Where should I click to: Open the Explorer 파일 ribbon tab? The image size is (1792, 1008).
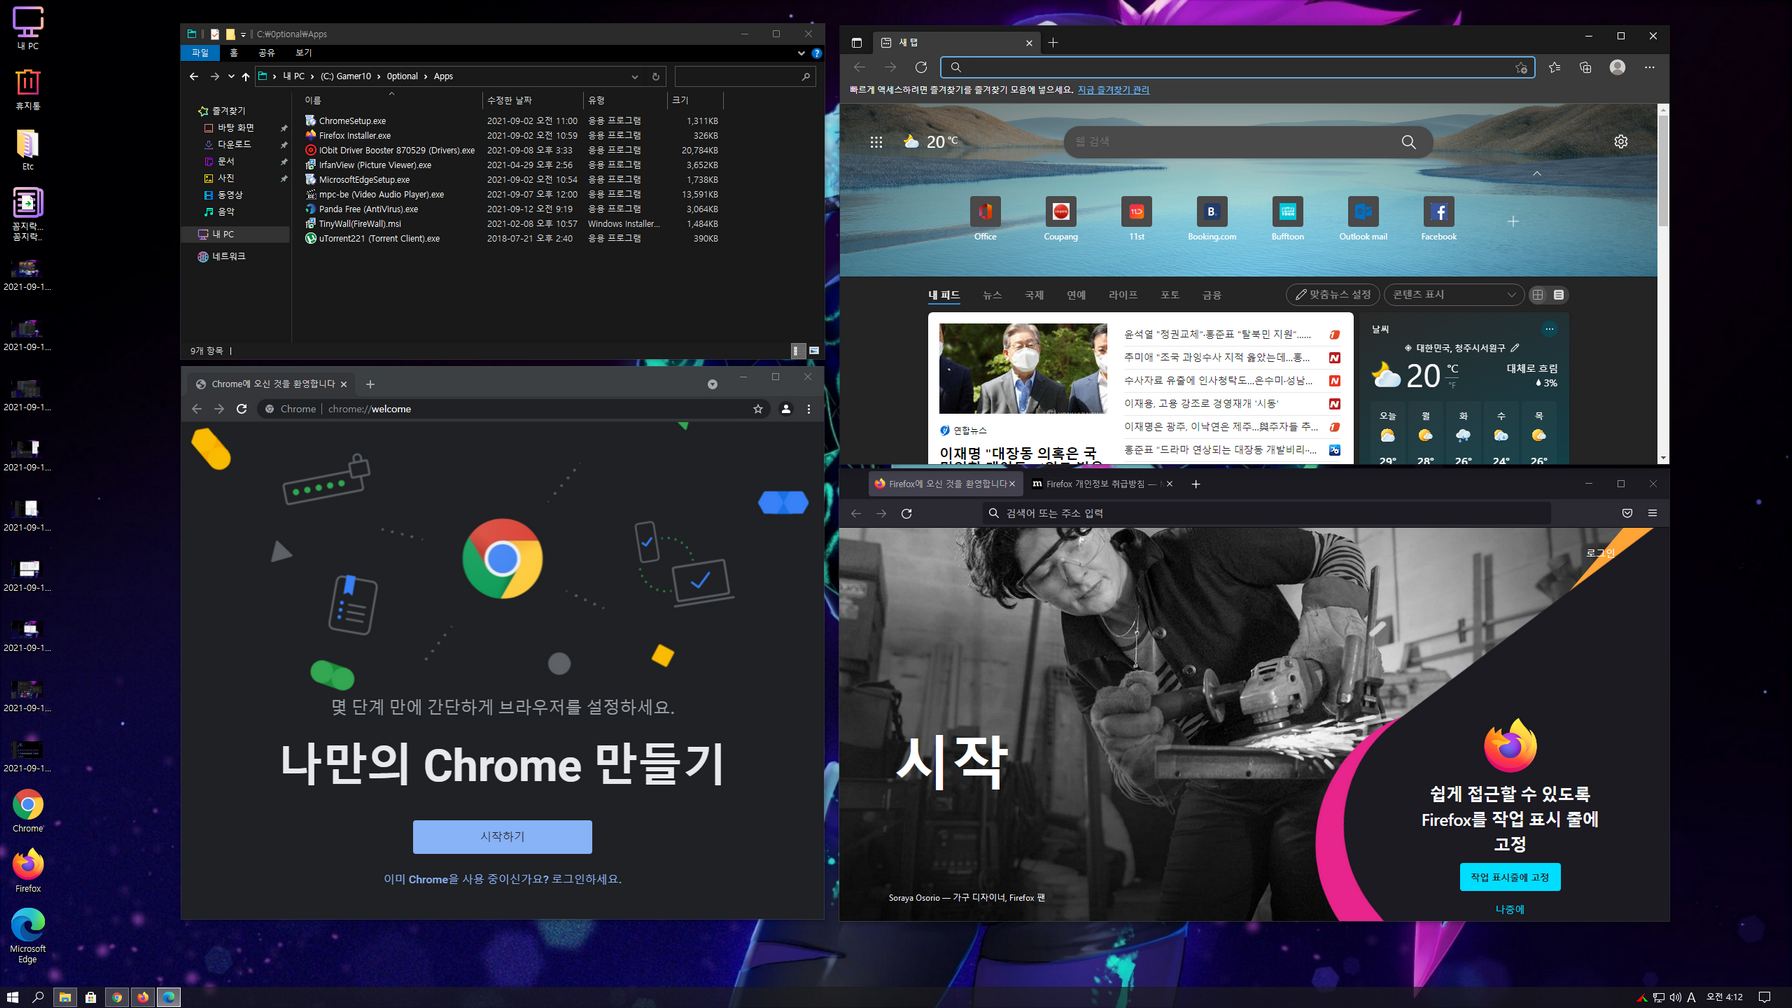click(x=200, y=53)
